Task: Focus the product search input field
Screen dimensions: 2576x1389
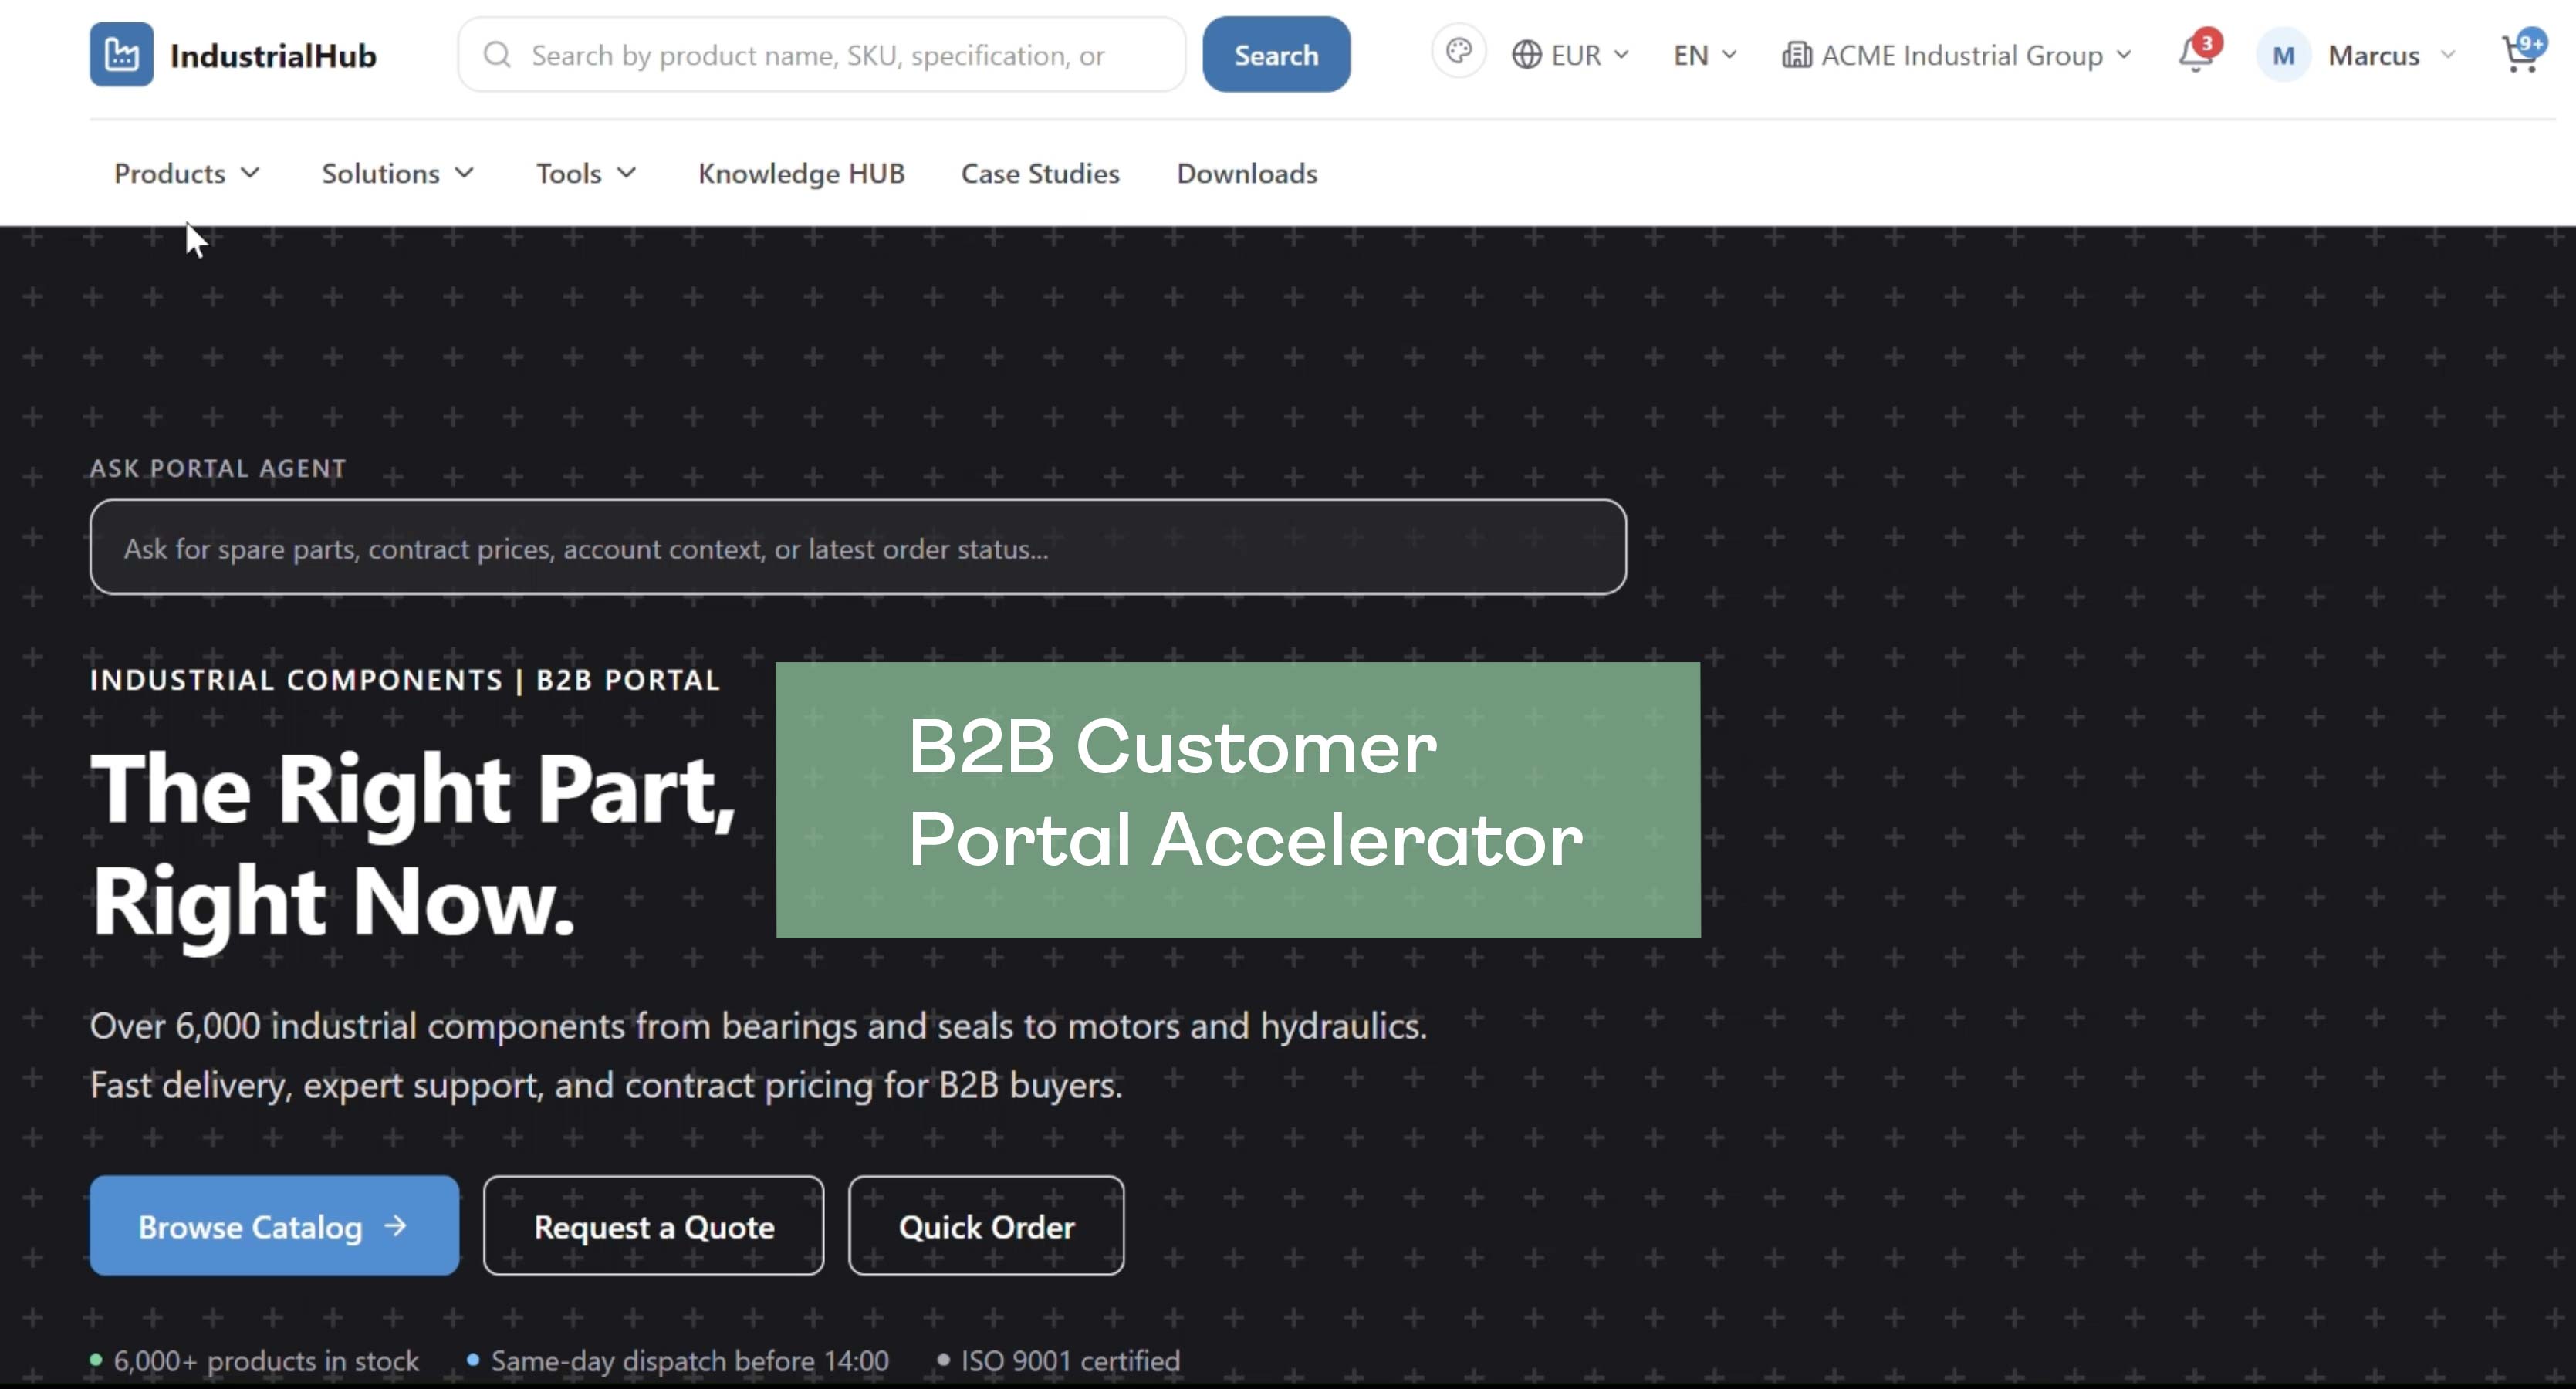Action: click(x=822, y=54)
